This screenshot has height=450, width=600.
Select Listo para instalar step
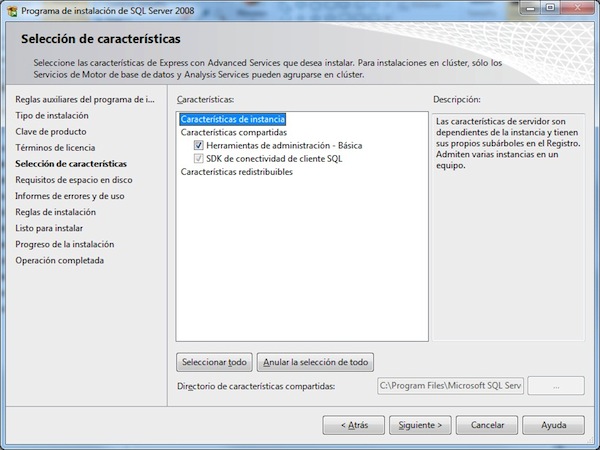[x=49, y=228]
